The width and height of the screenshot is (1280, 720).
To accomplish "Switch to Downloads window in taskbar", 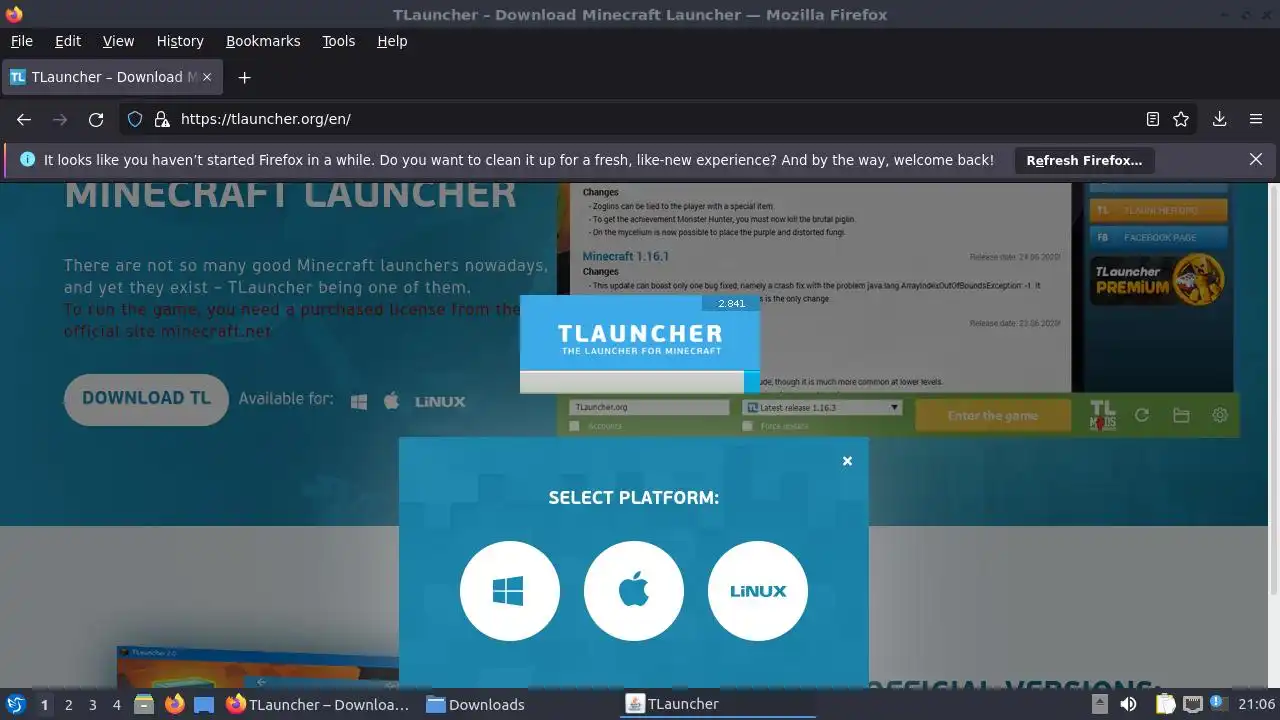I will 475,704.
